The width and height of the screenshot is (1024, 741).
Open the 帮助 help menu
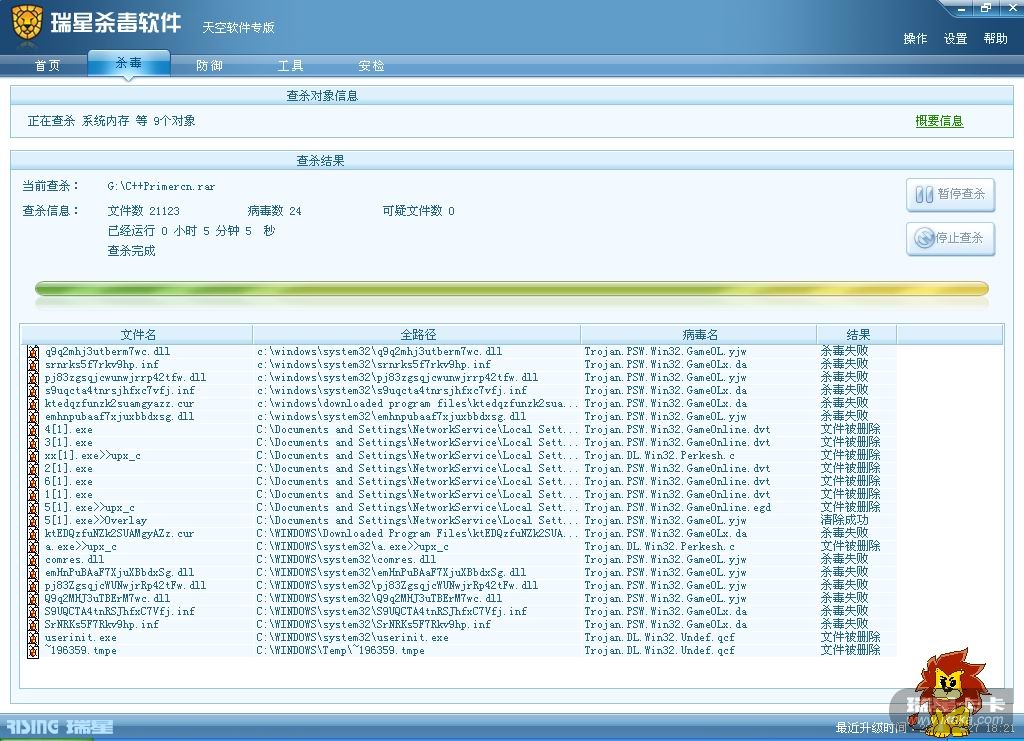click(x=995, y=39)
